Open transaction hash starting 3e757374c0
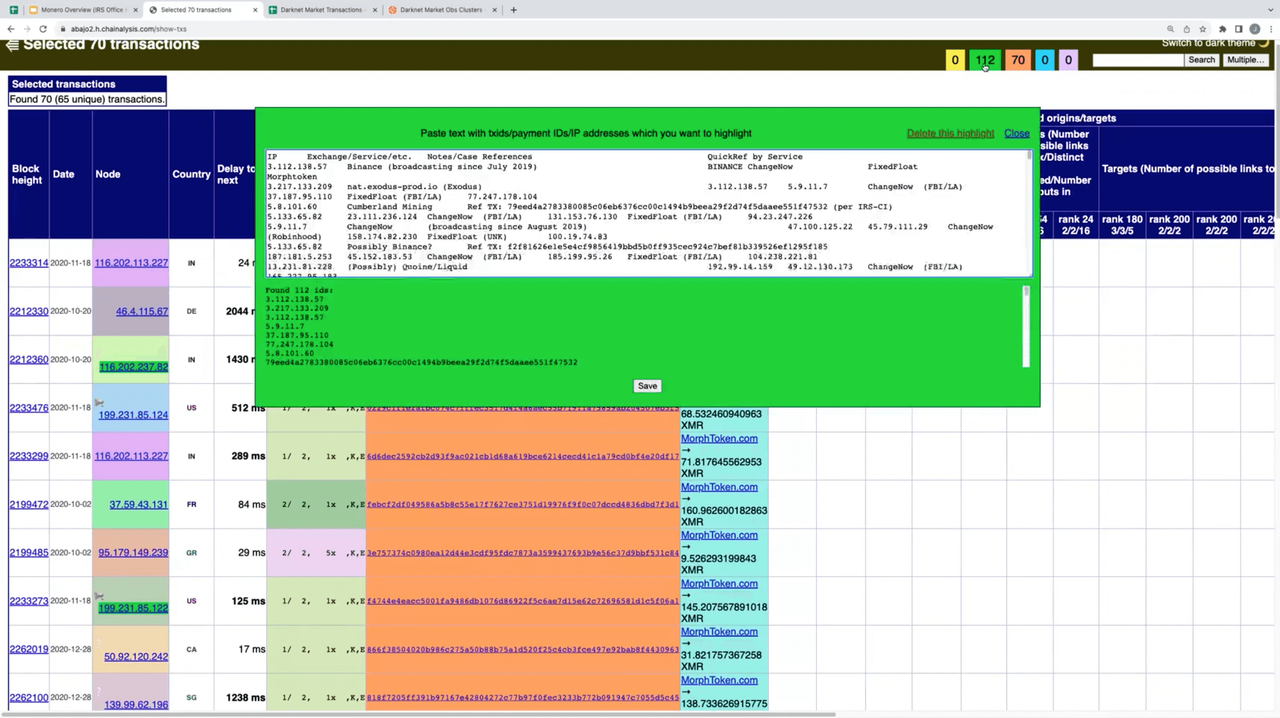1280x718 pixels. [x=523, y=553]
